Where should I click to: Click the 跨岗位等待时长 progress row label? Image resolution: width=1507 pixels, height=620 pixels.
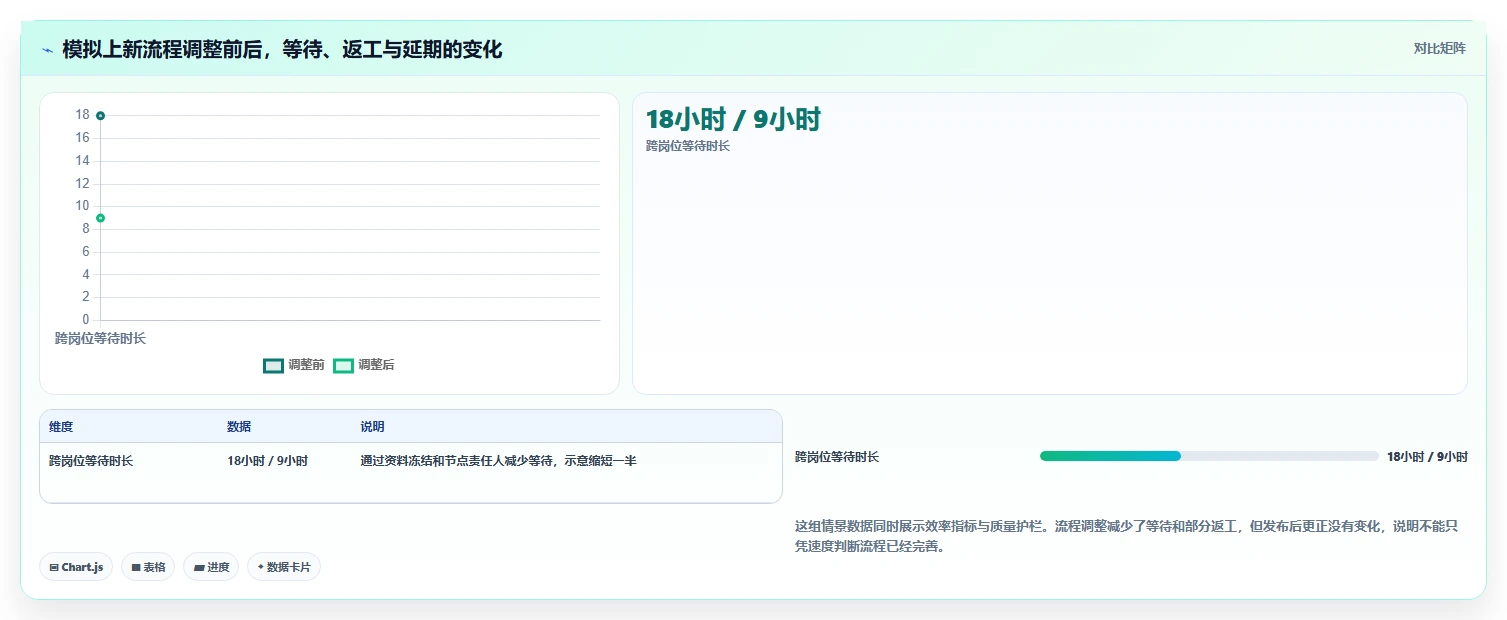click(x=837, y=457)
